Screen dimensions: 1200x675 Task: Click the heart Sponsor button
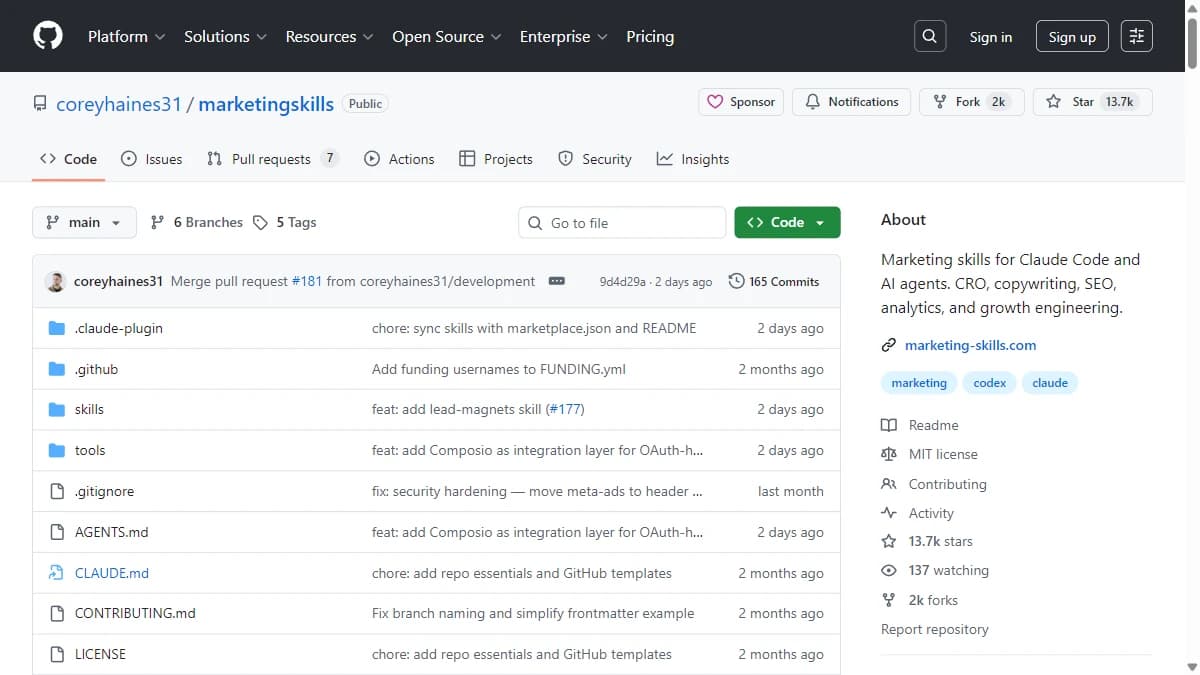(741, 102)
